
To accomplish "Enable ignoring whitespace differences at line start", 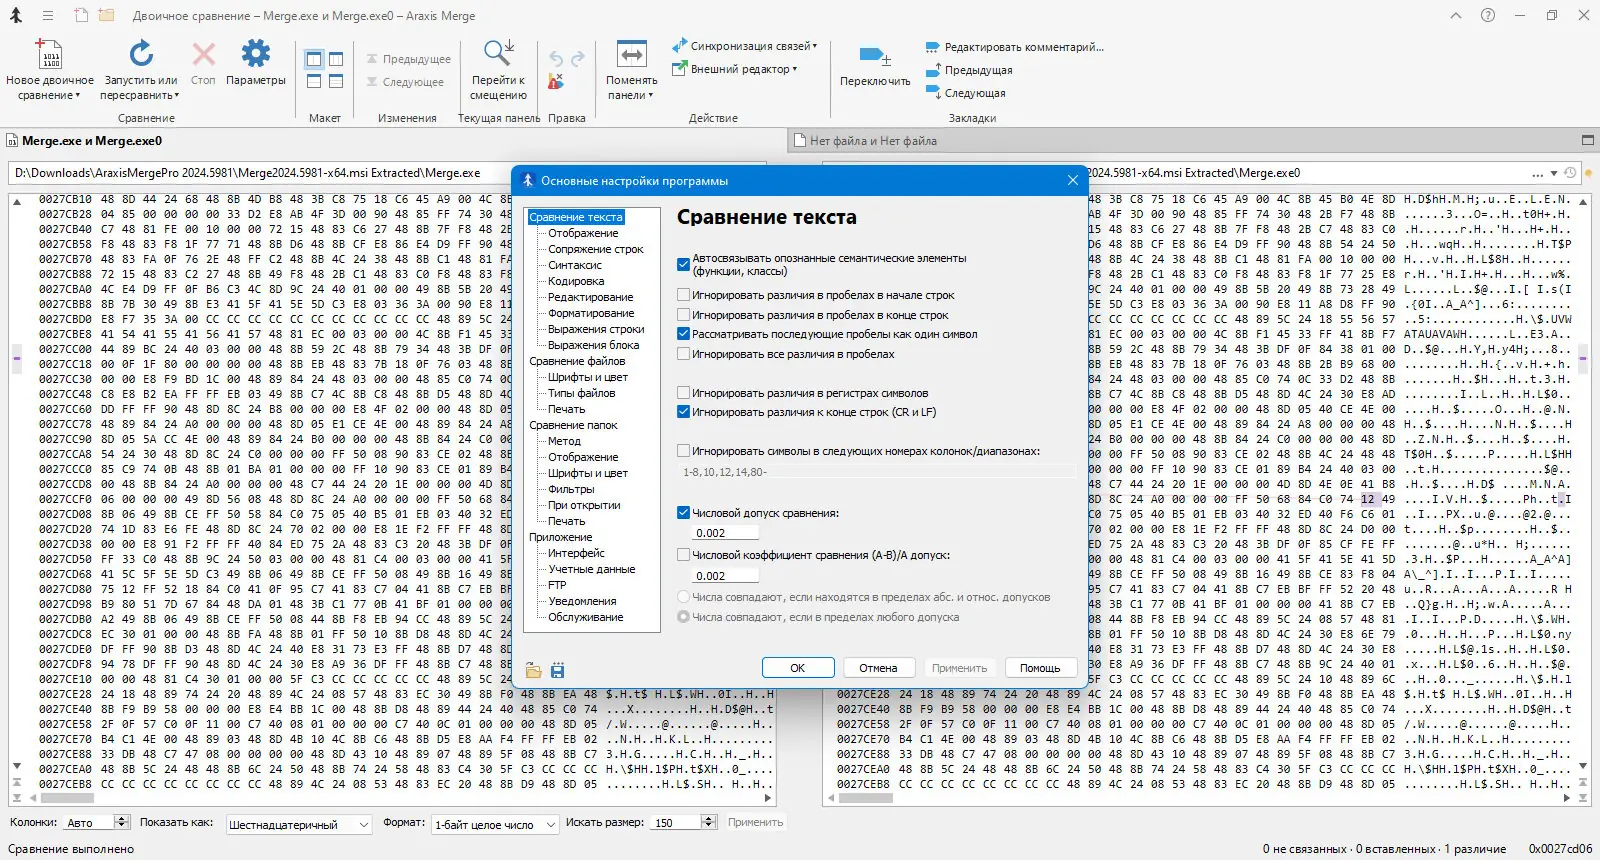I will [x=684, y=295].
